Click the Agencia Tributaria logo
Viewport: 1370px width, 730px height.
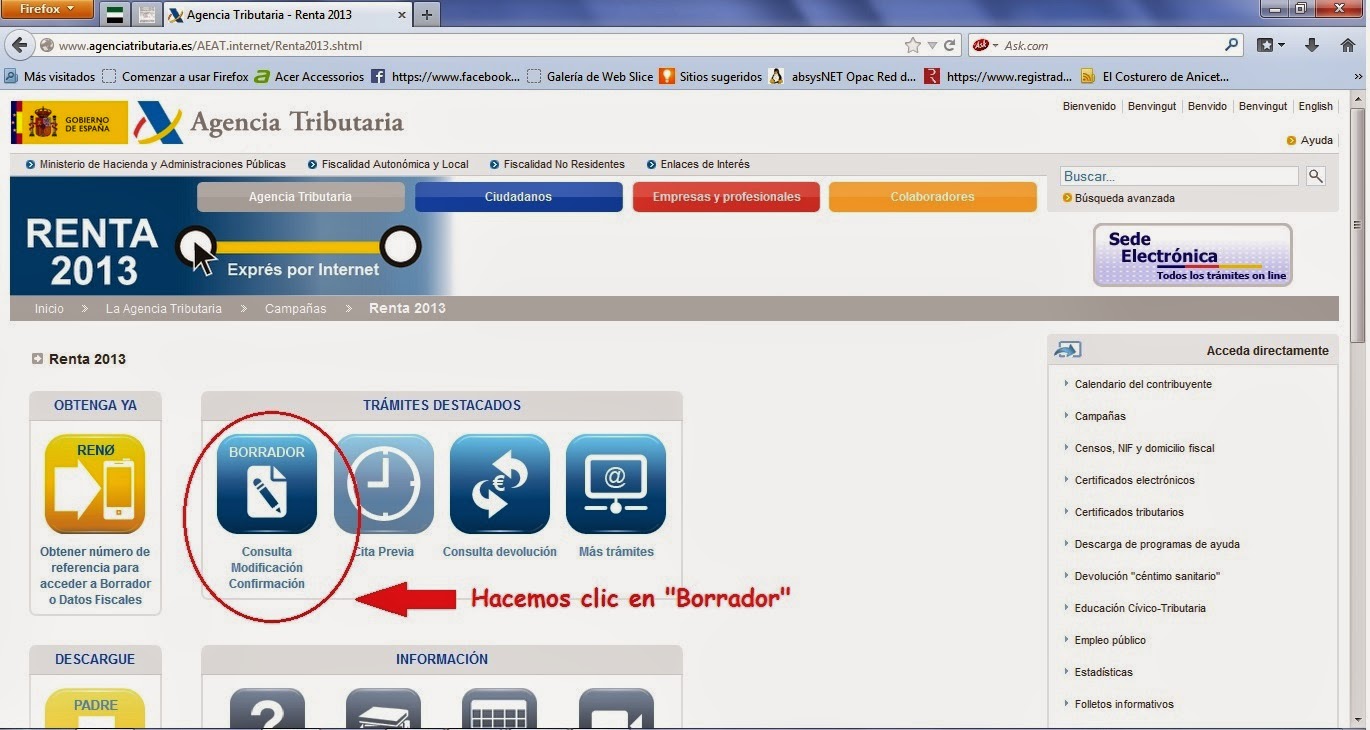pos(270,122)
